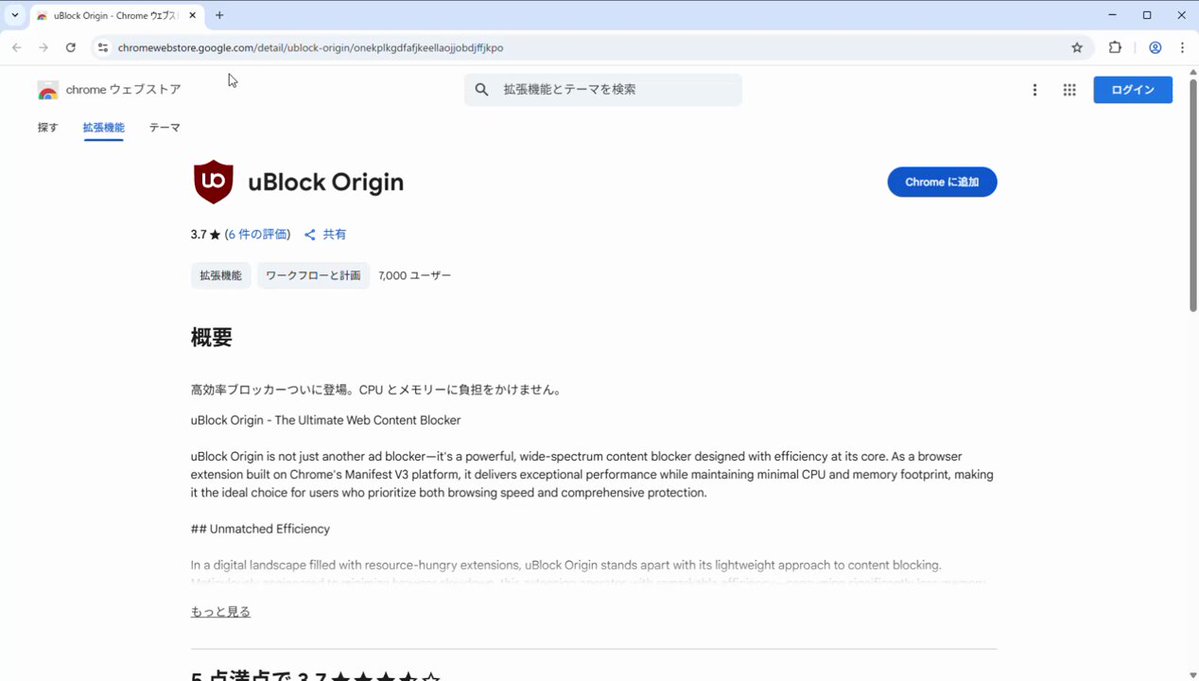Click the 'ワークフローと計画' category chip

click(314, 275)
